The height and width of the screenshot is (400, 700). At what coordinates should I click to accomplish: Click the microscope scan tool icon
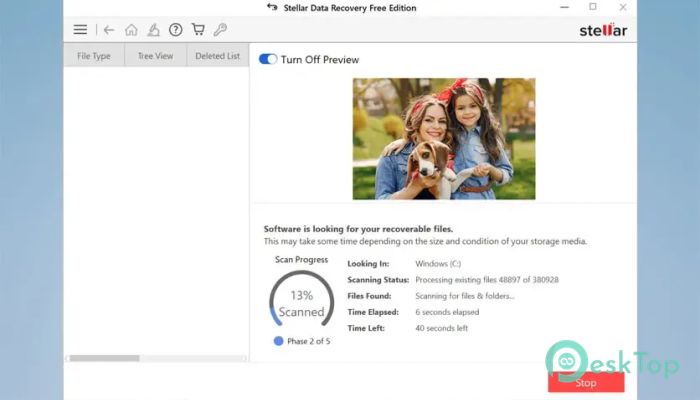point(153,30)
